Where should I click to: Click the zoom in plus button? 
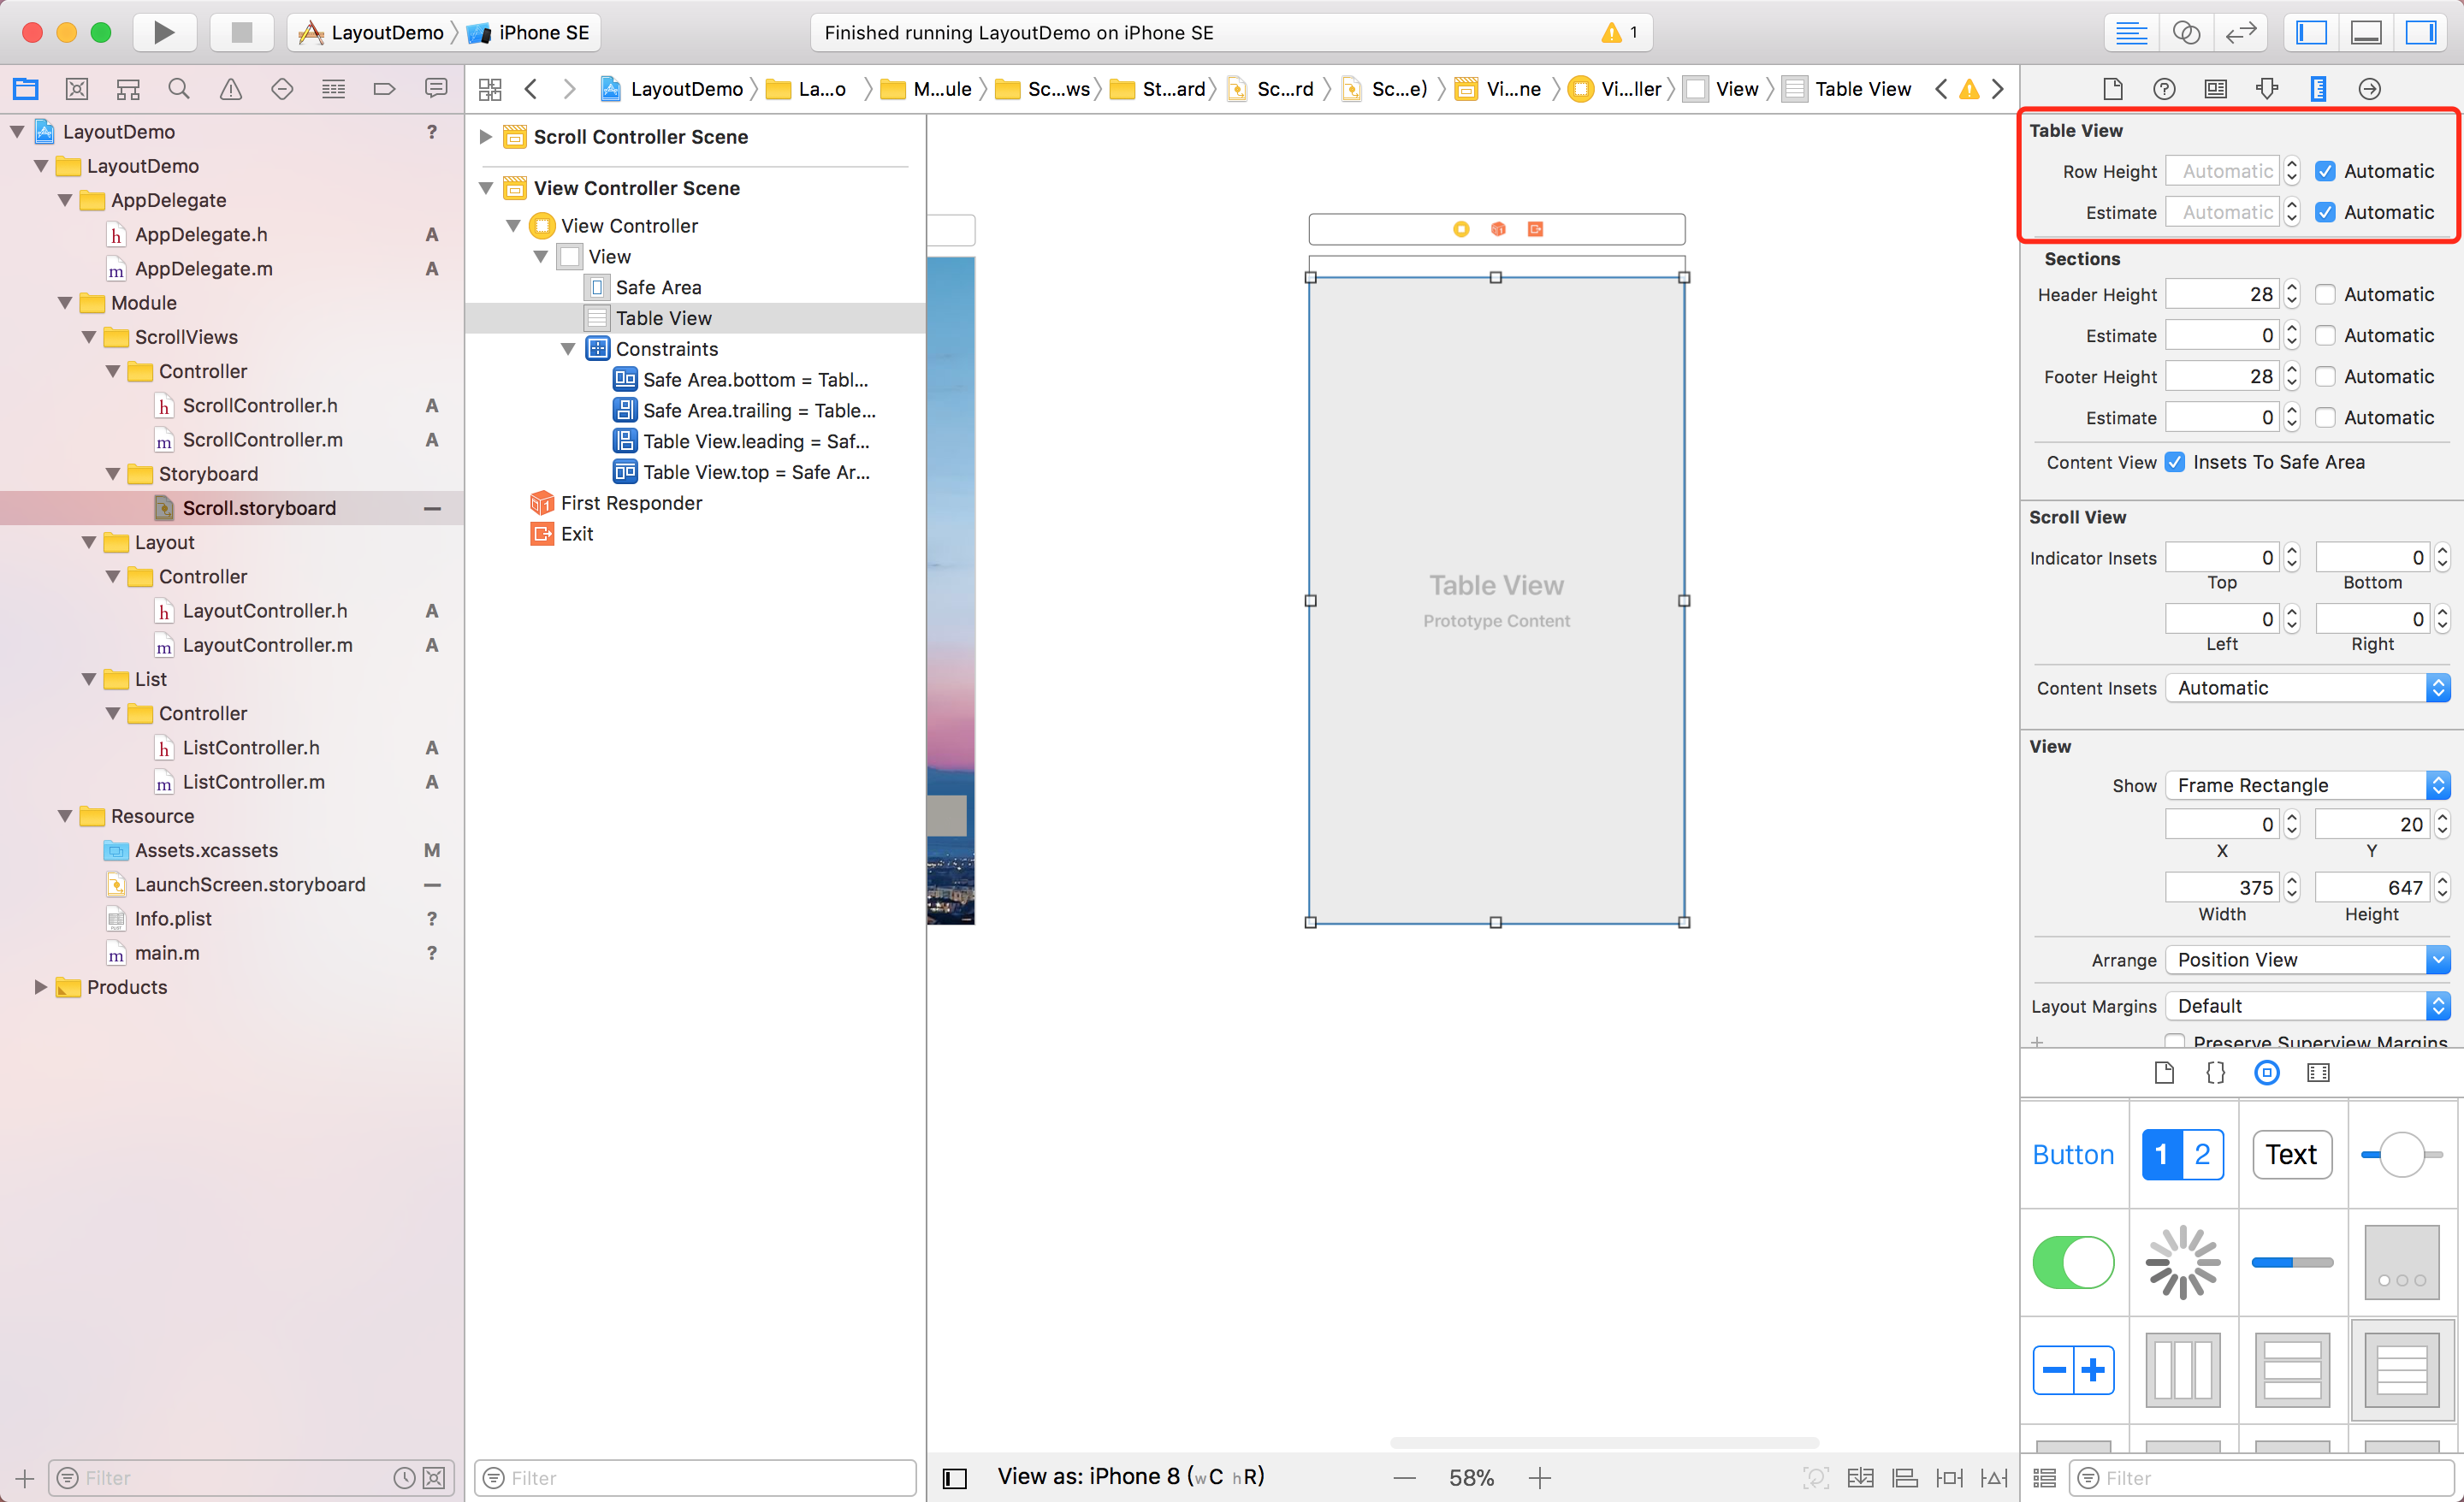[x=1539, y=1477]
